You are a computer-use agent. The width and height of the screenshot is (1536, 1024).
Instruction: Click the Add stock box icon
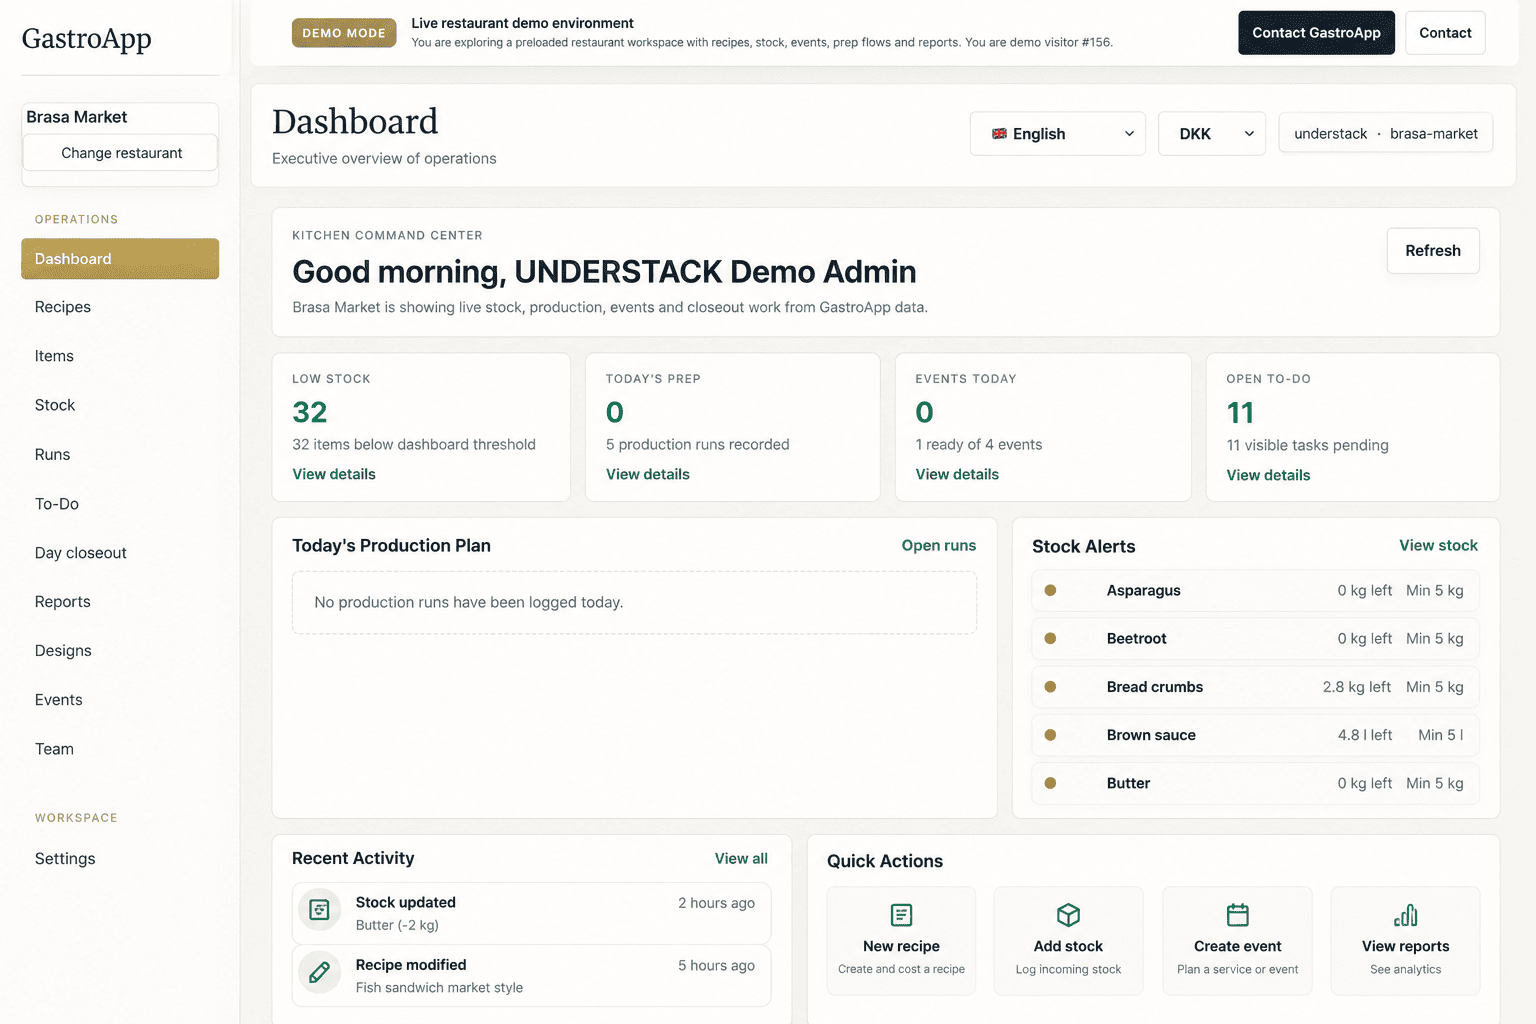(1068, 915)
